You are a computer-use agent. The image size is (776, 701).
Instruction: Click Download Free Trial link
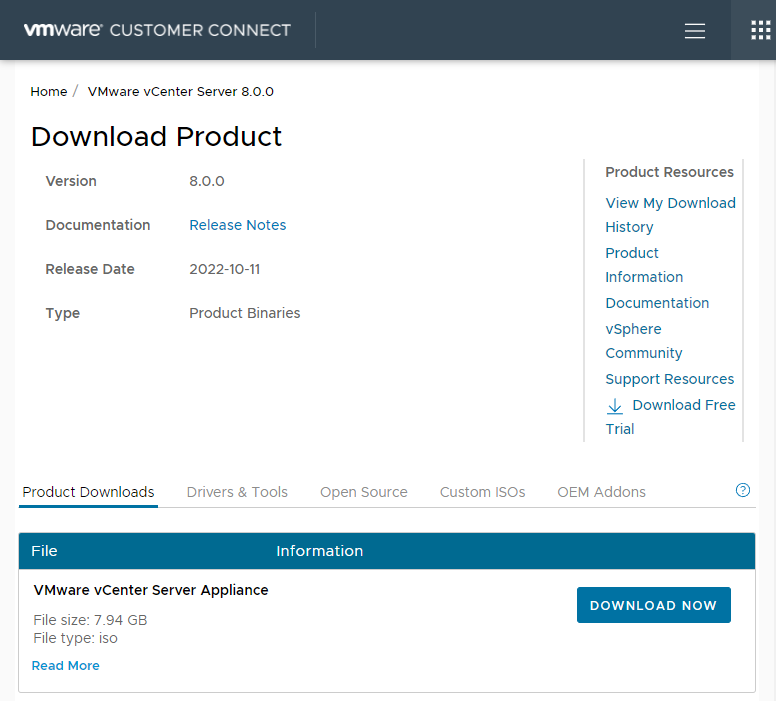(670, 417)
